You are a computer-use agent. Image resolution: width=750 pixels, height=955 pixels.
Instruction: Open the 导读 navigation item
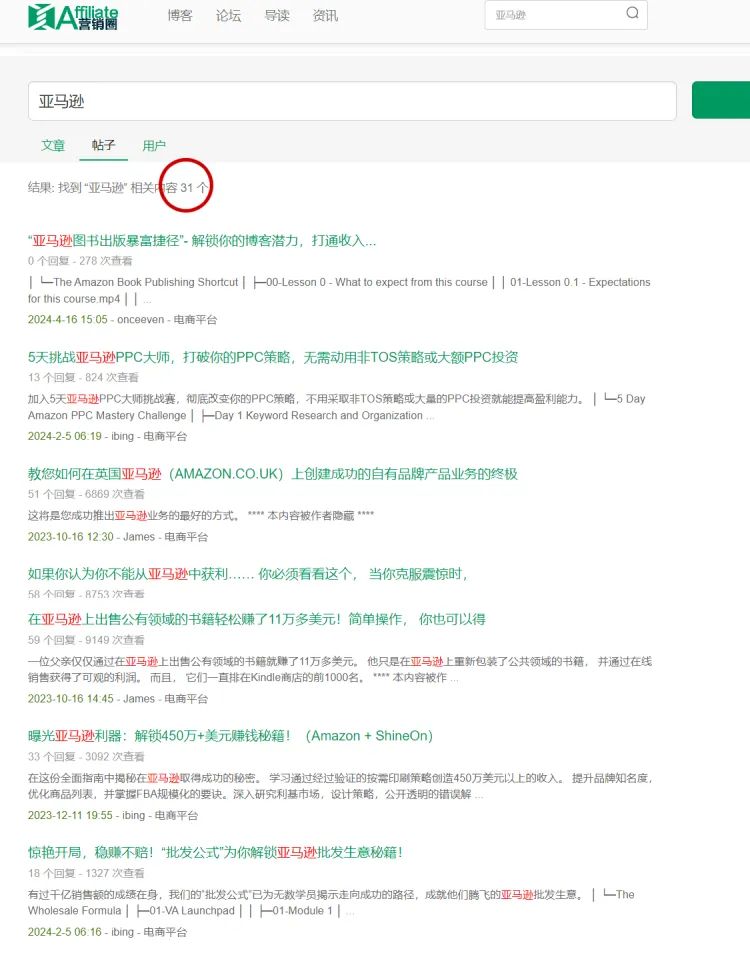point(277,15)
